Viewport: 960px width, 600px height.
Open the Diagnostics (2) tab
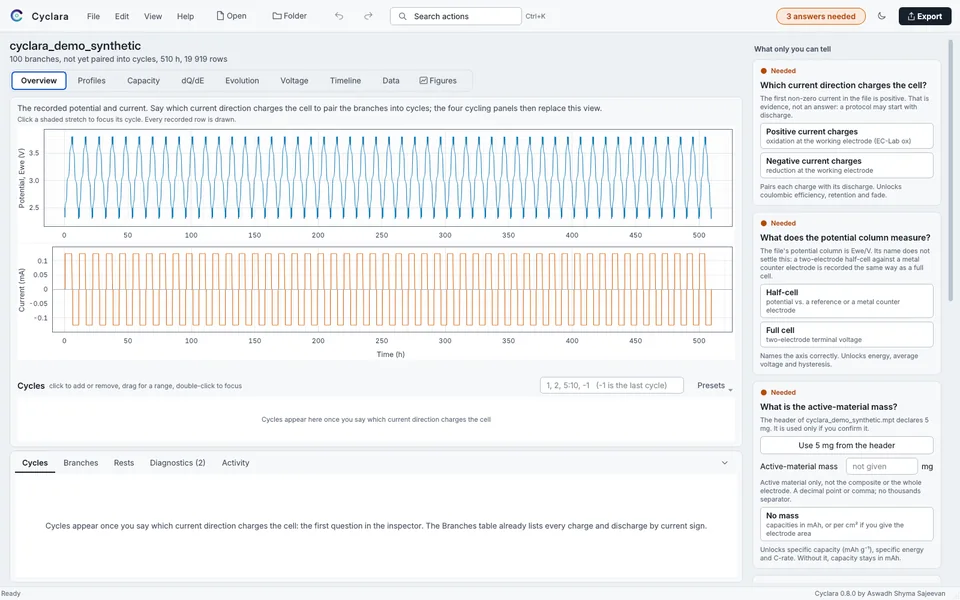pyautogui.click(x=178, y=463)
